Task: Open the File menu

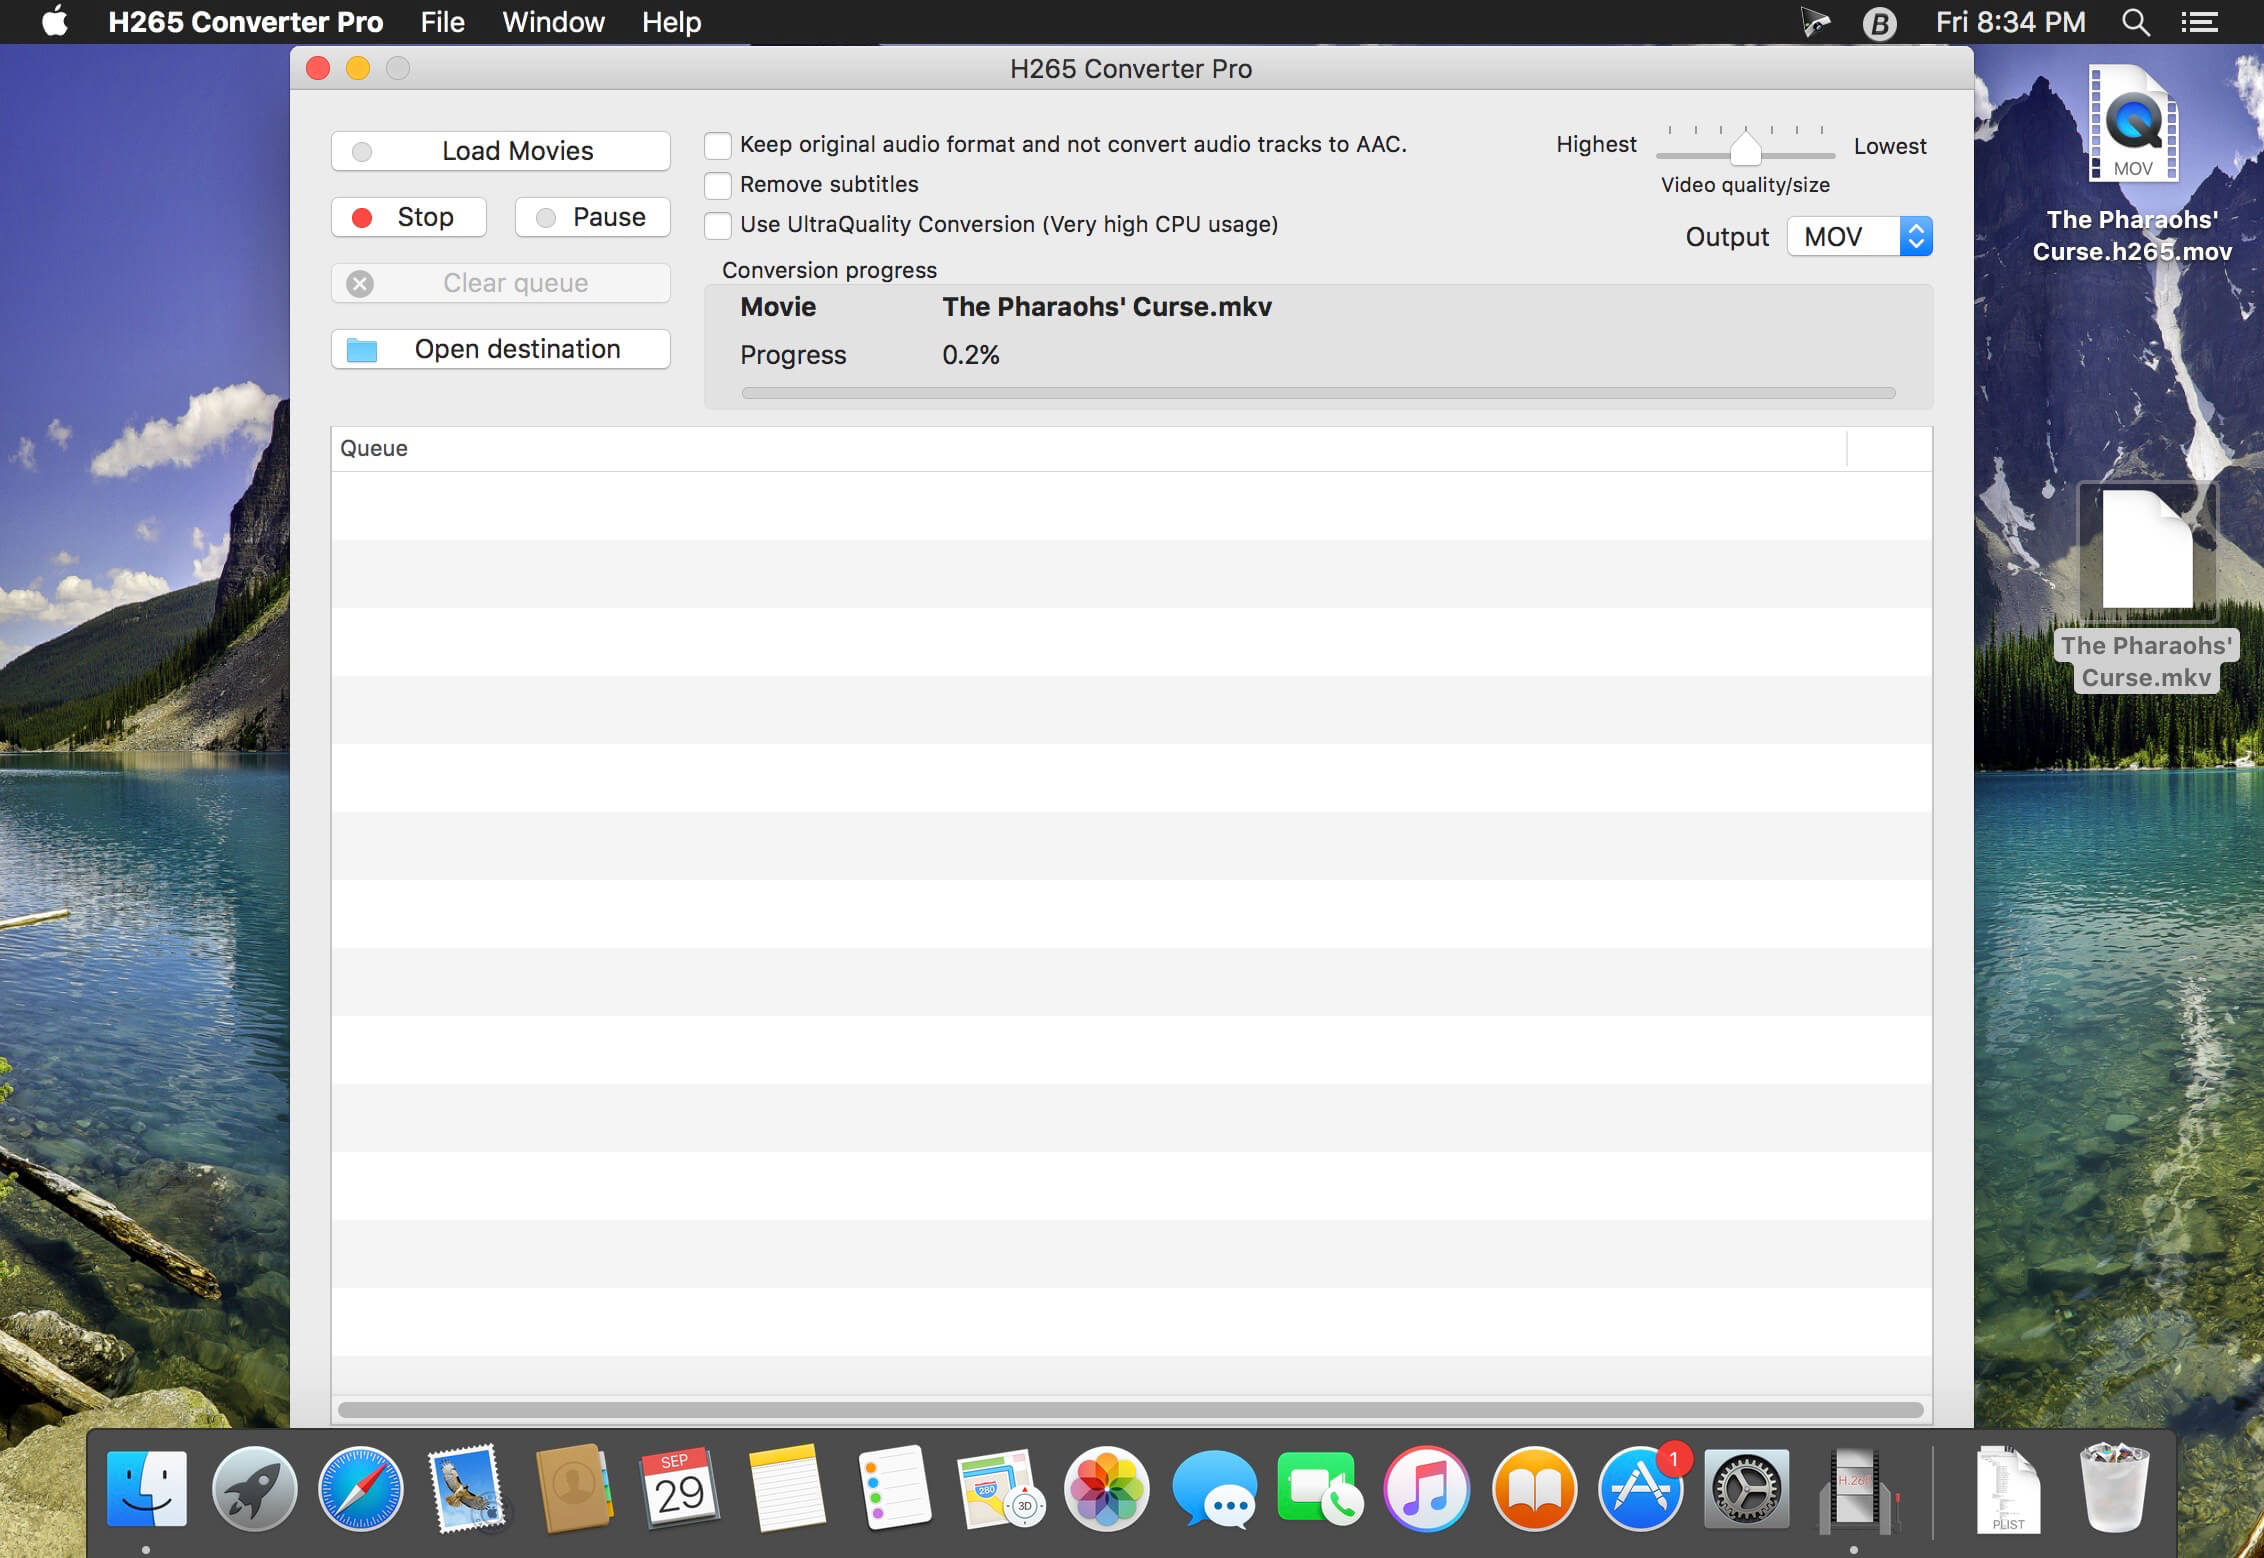Action: [x=442, y=22]
